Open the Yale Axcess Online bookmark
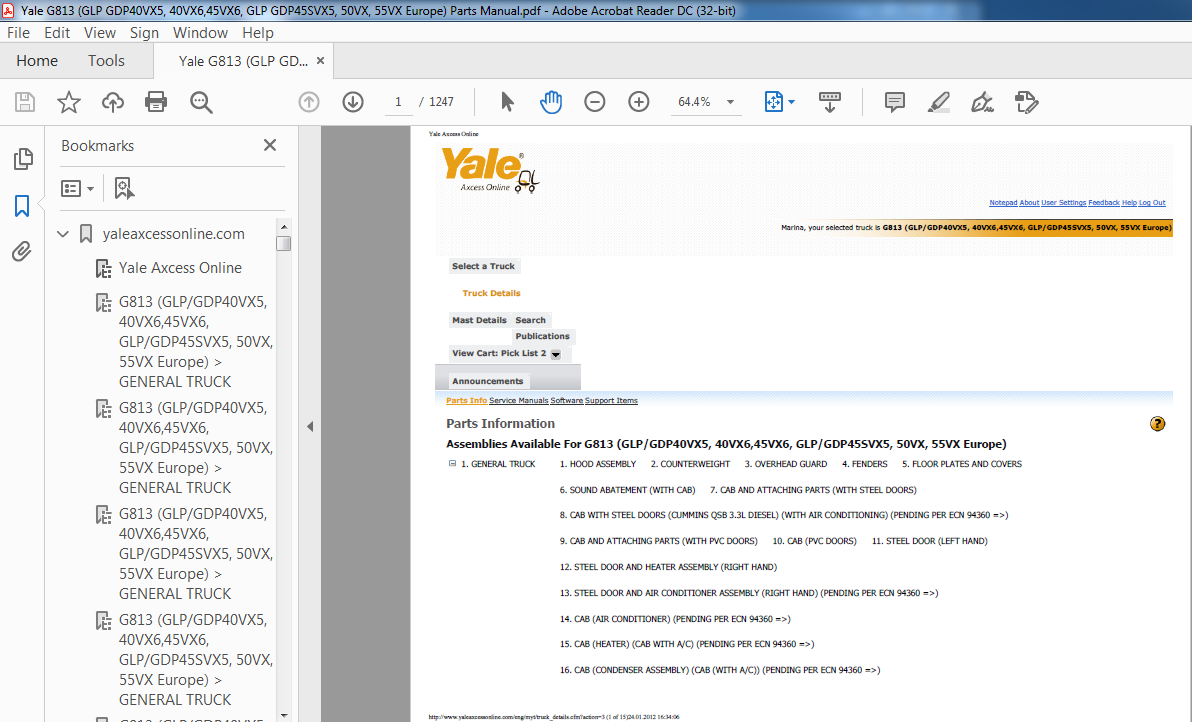This screenshot has height=722, width=1192. [x=180, y=268]
